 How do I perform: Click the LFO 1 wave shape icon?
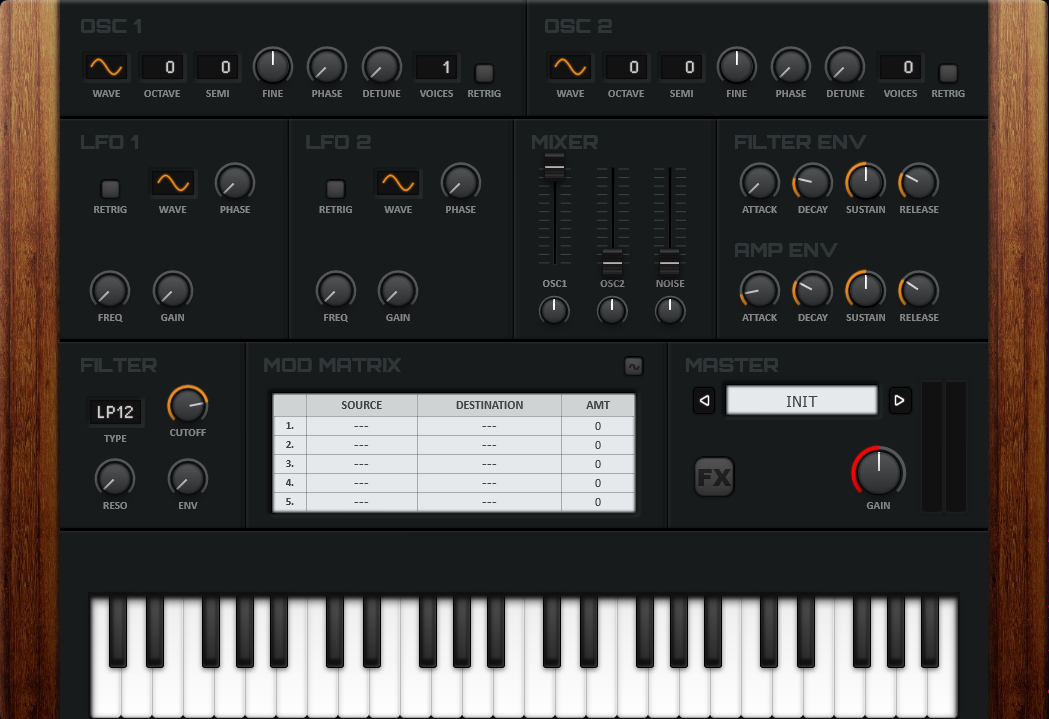click(173, 183)
